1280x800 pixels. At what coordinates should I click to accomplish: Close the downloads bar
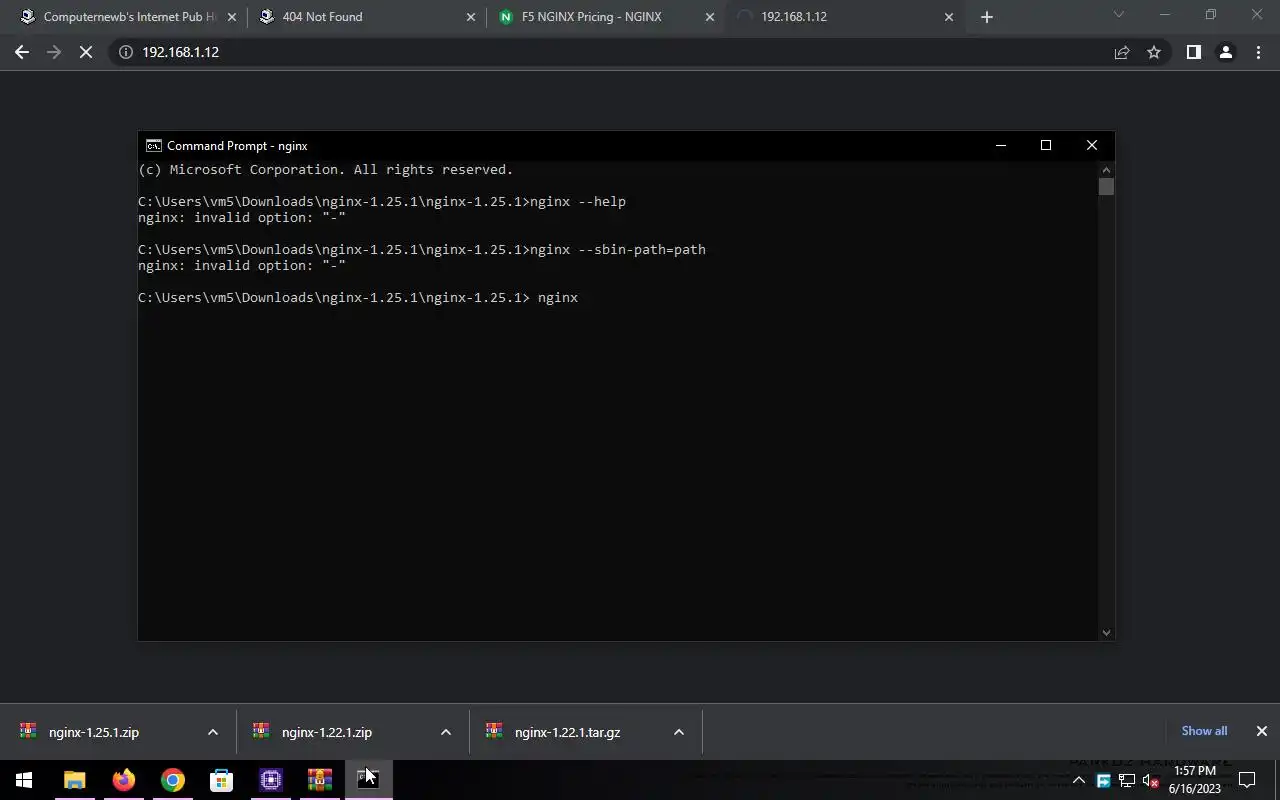click(x=1261, y=731)
